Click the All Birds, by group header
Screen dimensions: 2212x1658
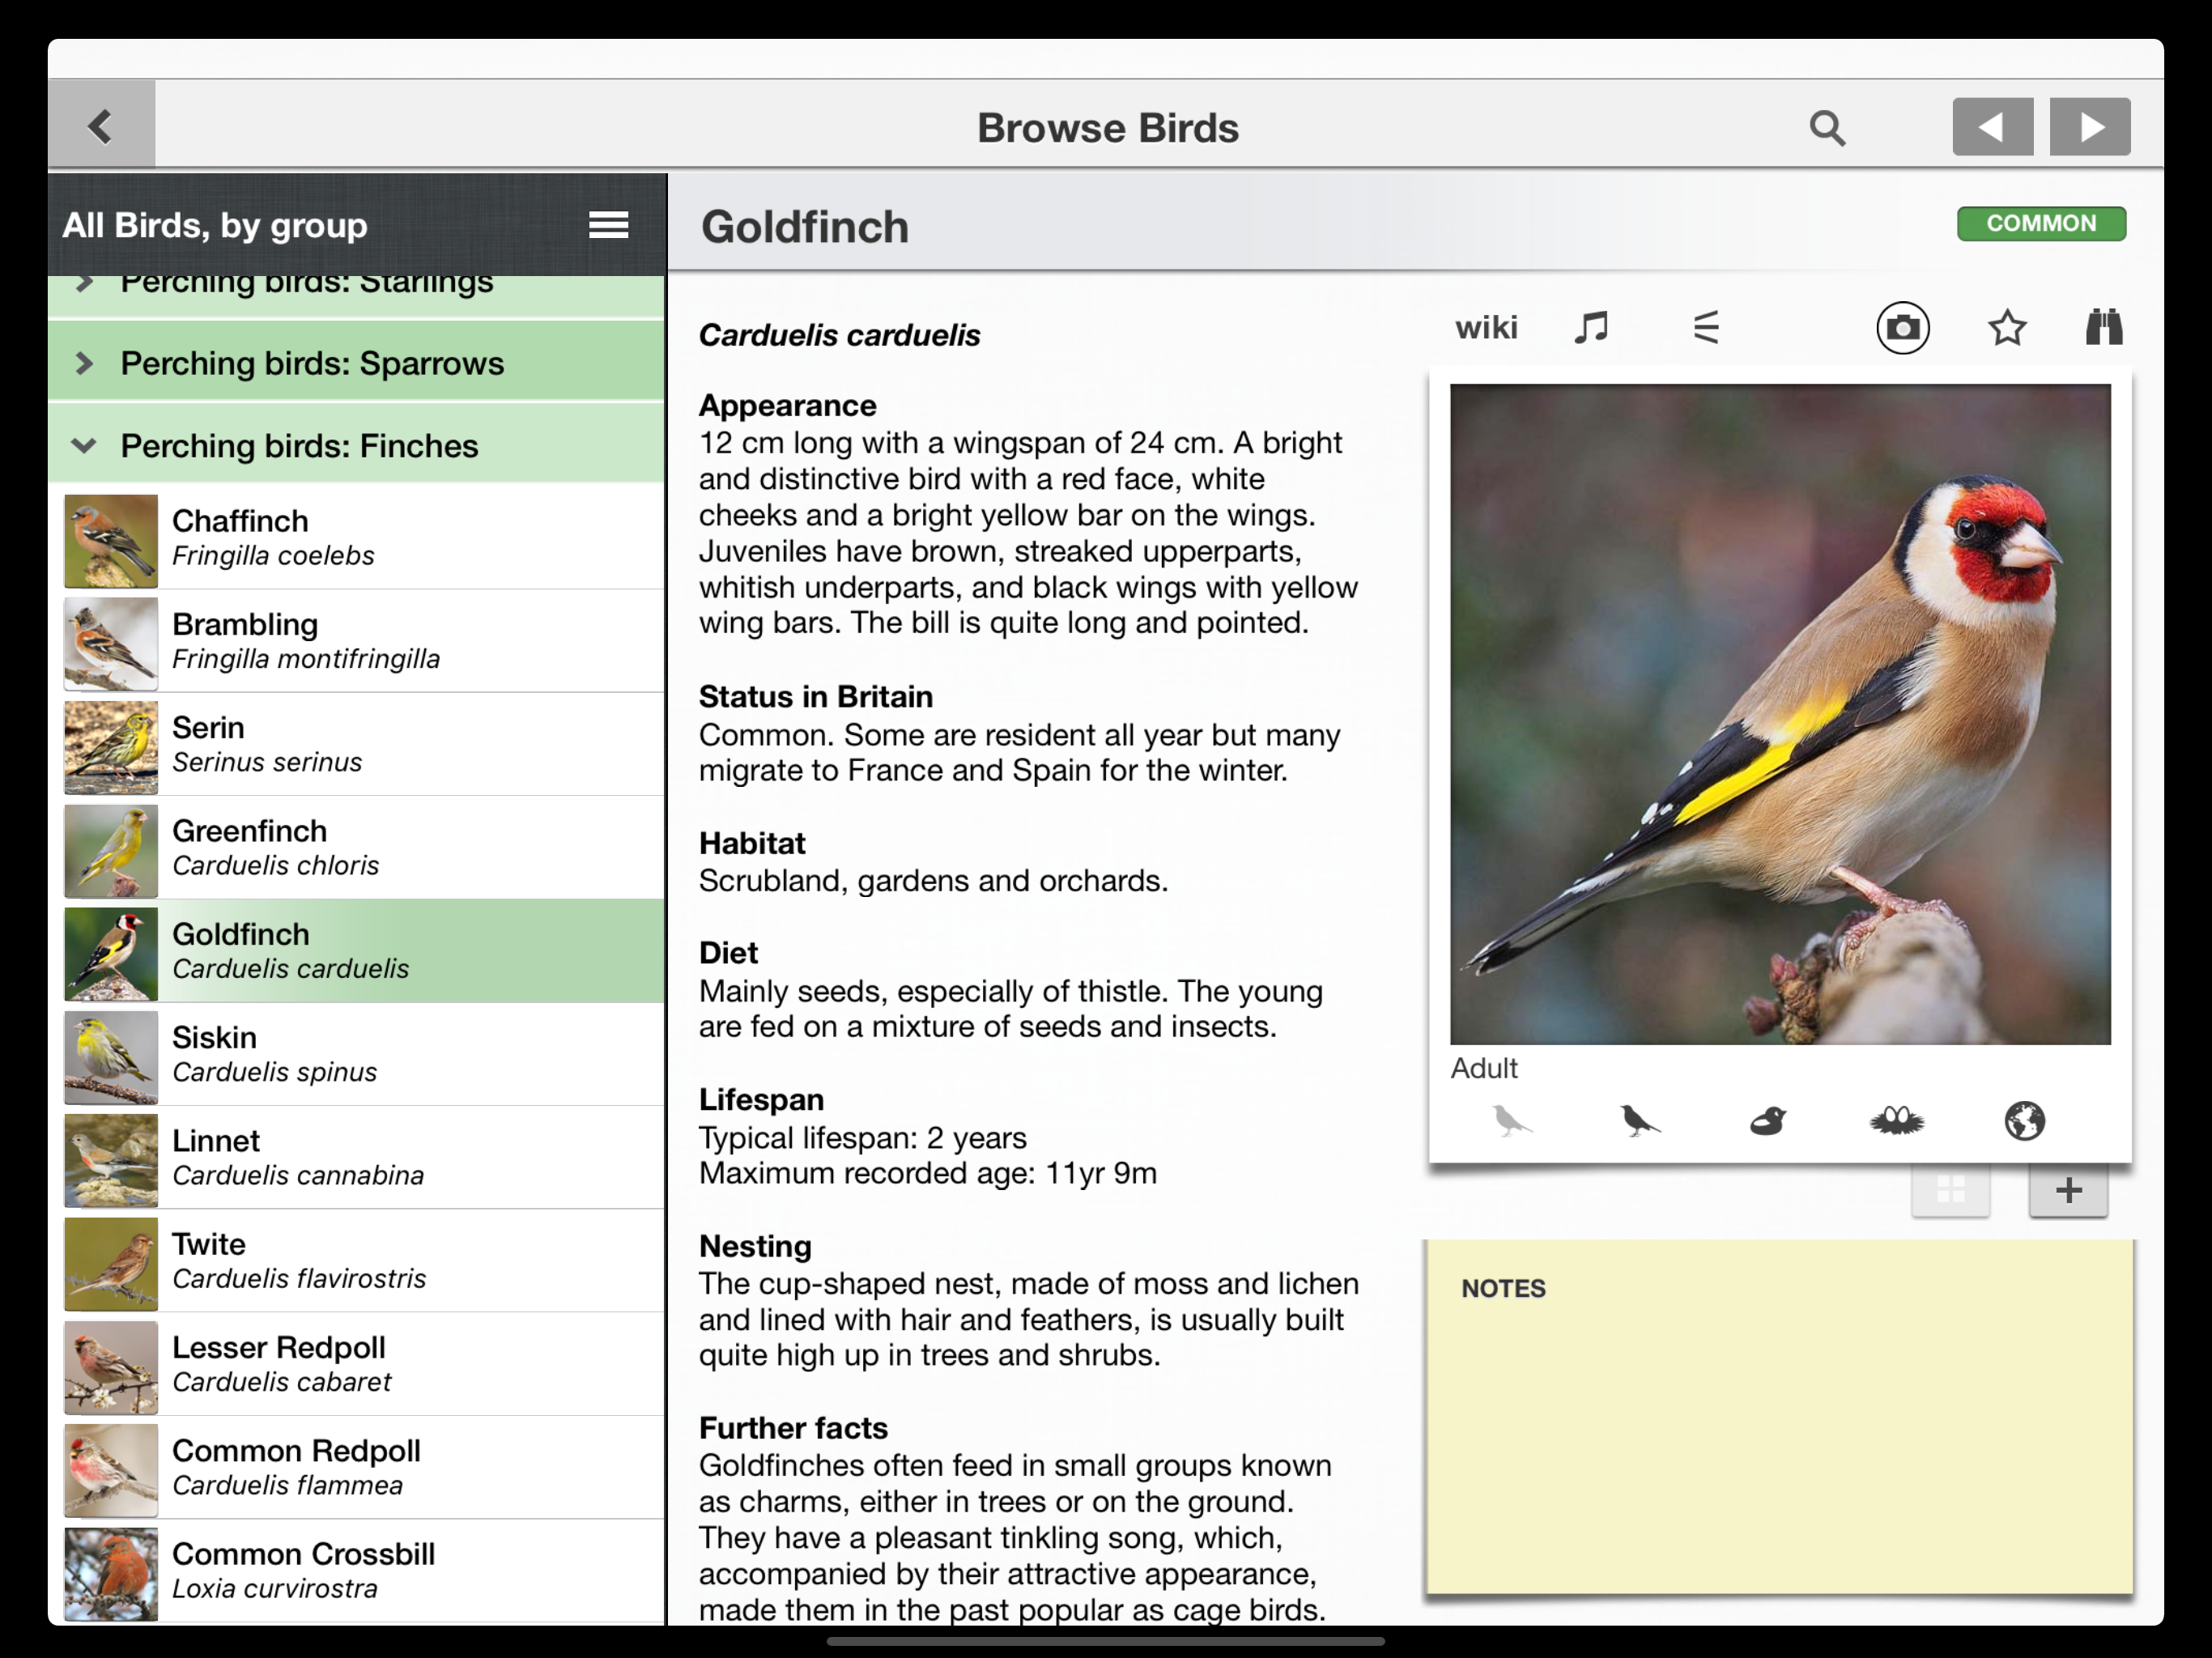(215, 225)
